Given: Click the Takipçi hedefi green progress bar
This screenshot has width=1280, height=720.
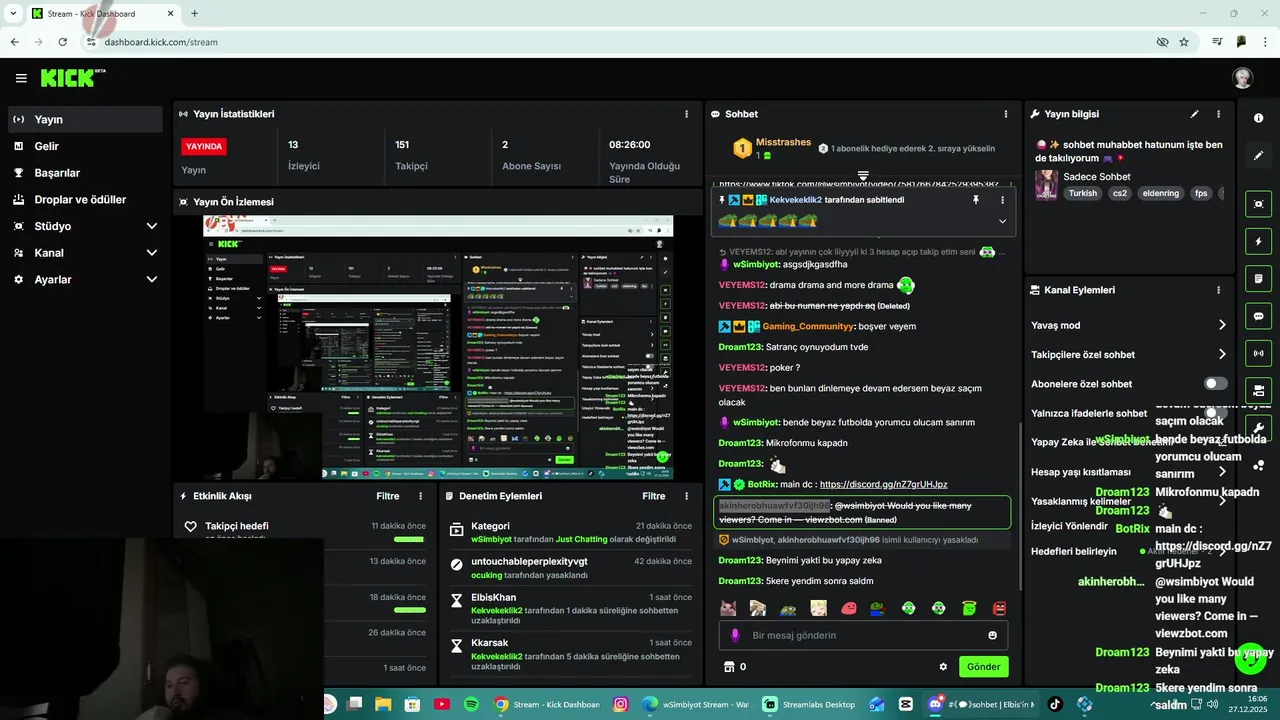Looking at the screenshot, I should coord(408,539).
